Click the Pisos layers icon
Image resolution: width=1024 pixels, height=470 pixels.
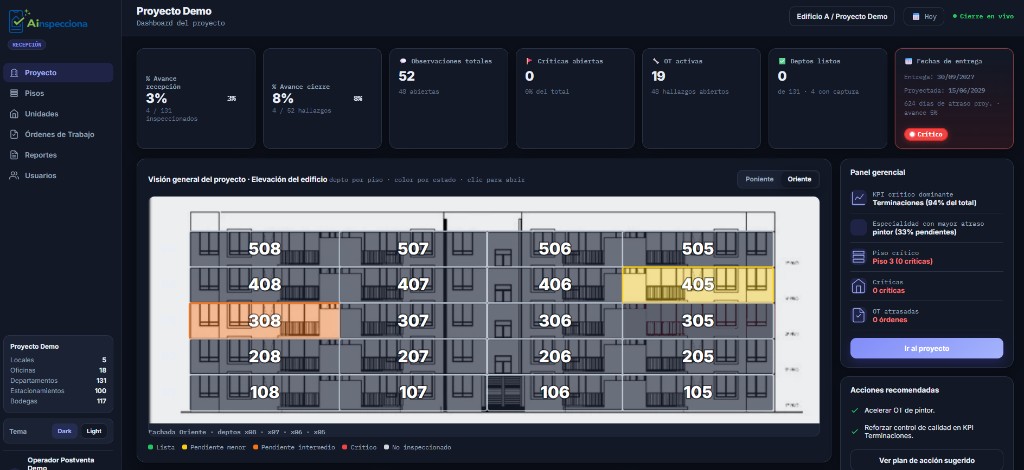coord(14,93)
